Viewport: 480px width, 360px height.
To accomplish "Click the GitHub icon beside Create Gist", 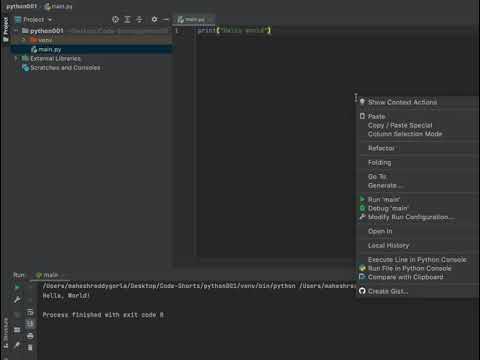I will [x=362, y=291].
